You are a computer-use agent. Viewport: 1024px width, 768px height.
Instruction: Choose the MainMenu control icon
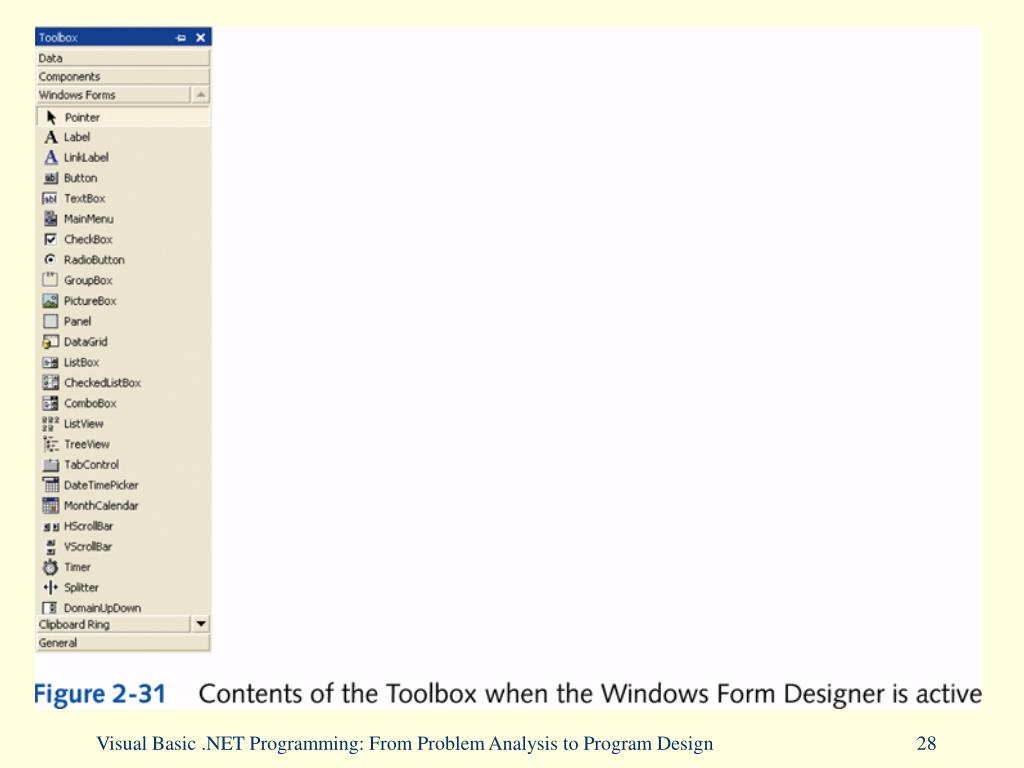(x=50, y=219)
